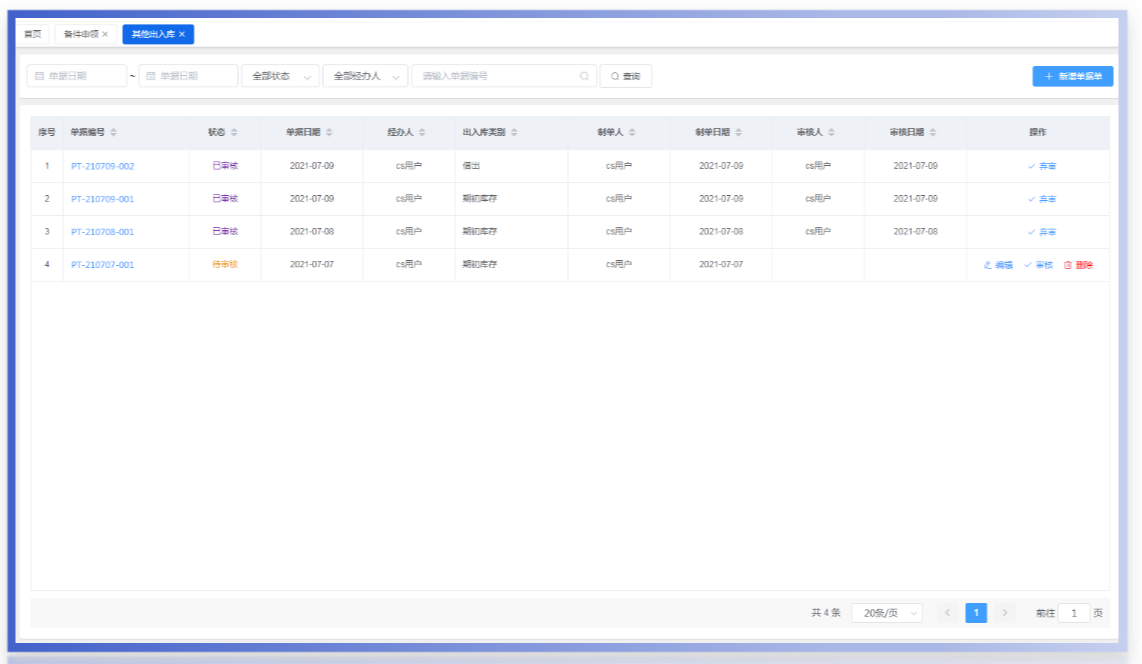Go to previous page arrow
Screen dimensions: 1142x664
[x=947, y=613]
